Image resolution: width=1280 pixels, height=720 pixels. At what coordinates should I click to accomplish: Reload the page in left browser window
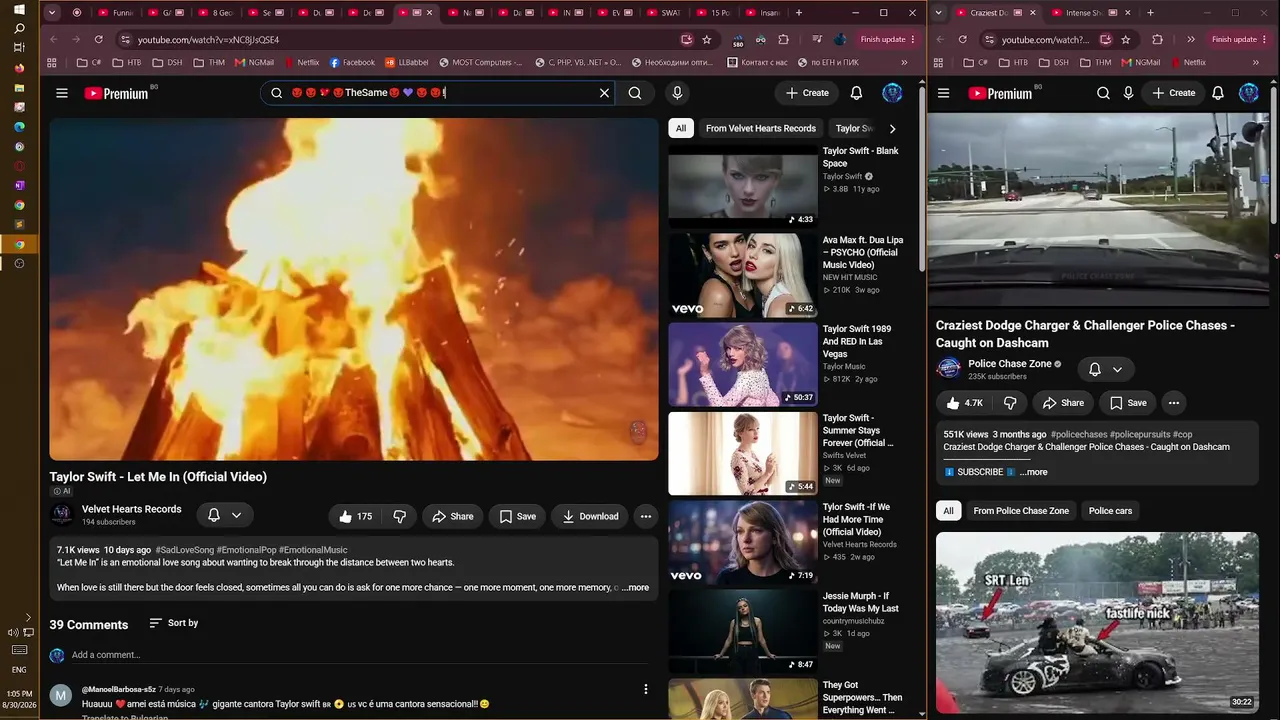tap(98, 40)
